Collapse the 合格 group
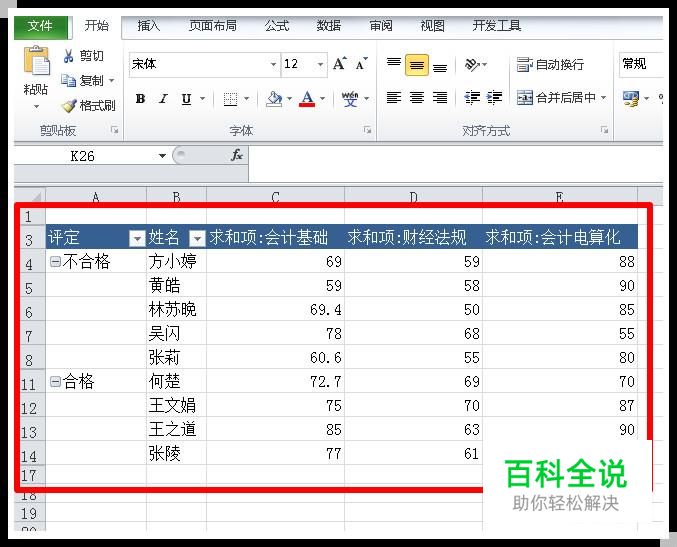The image size is (677, 547). (x=55, y=381)
